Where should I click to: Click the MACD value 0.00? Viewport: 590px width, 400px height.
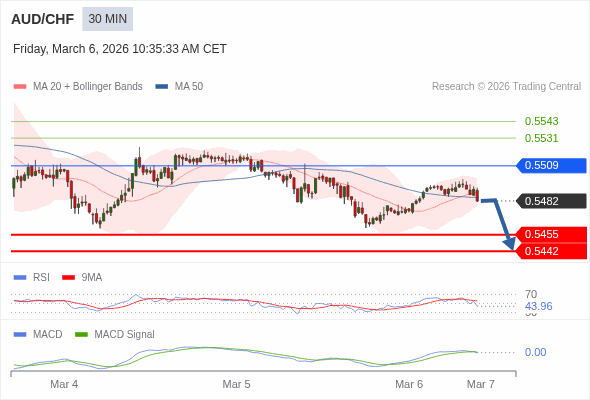[535, 353]
